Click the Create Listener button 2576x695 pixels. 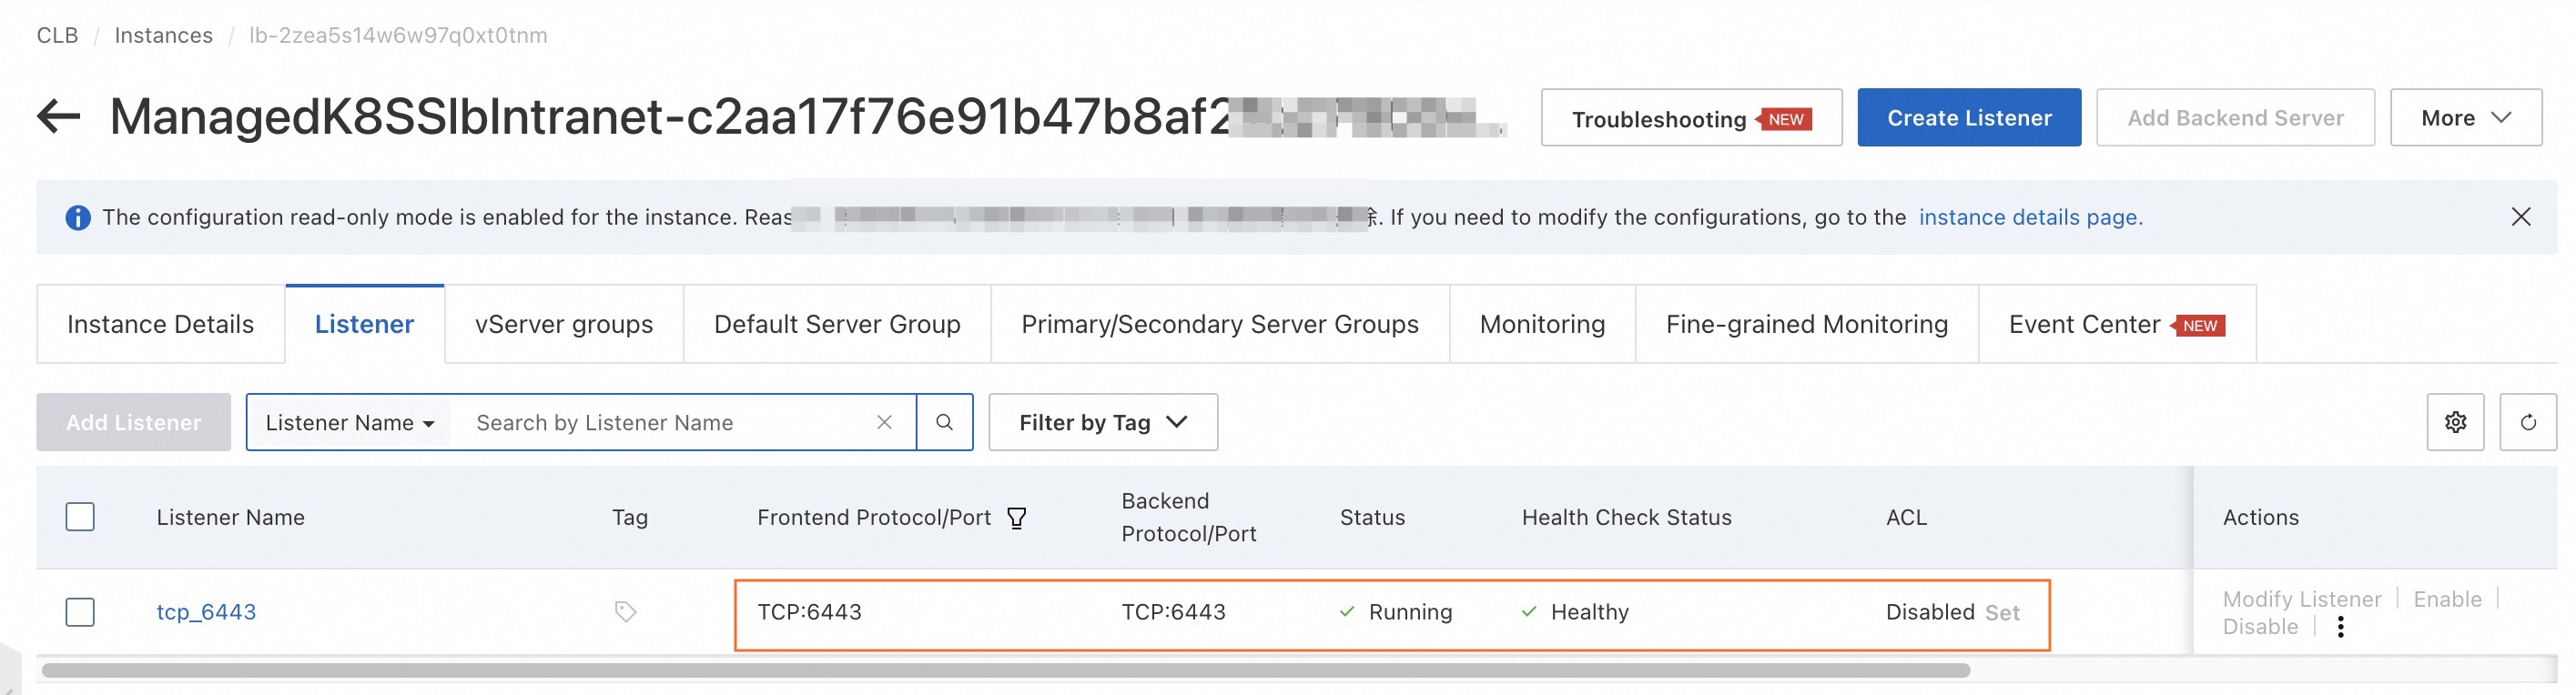(1968, 118)
